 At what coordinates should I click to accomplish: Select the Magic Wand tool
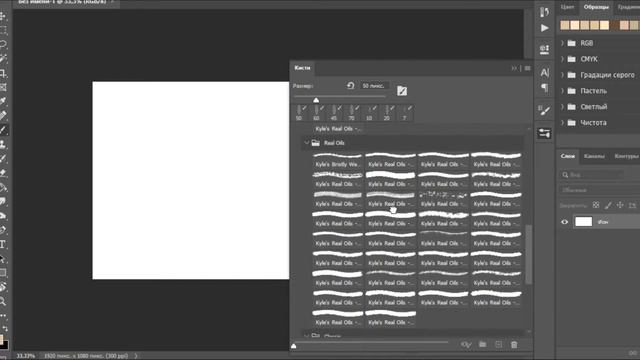point(3,58)
